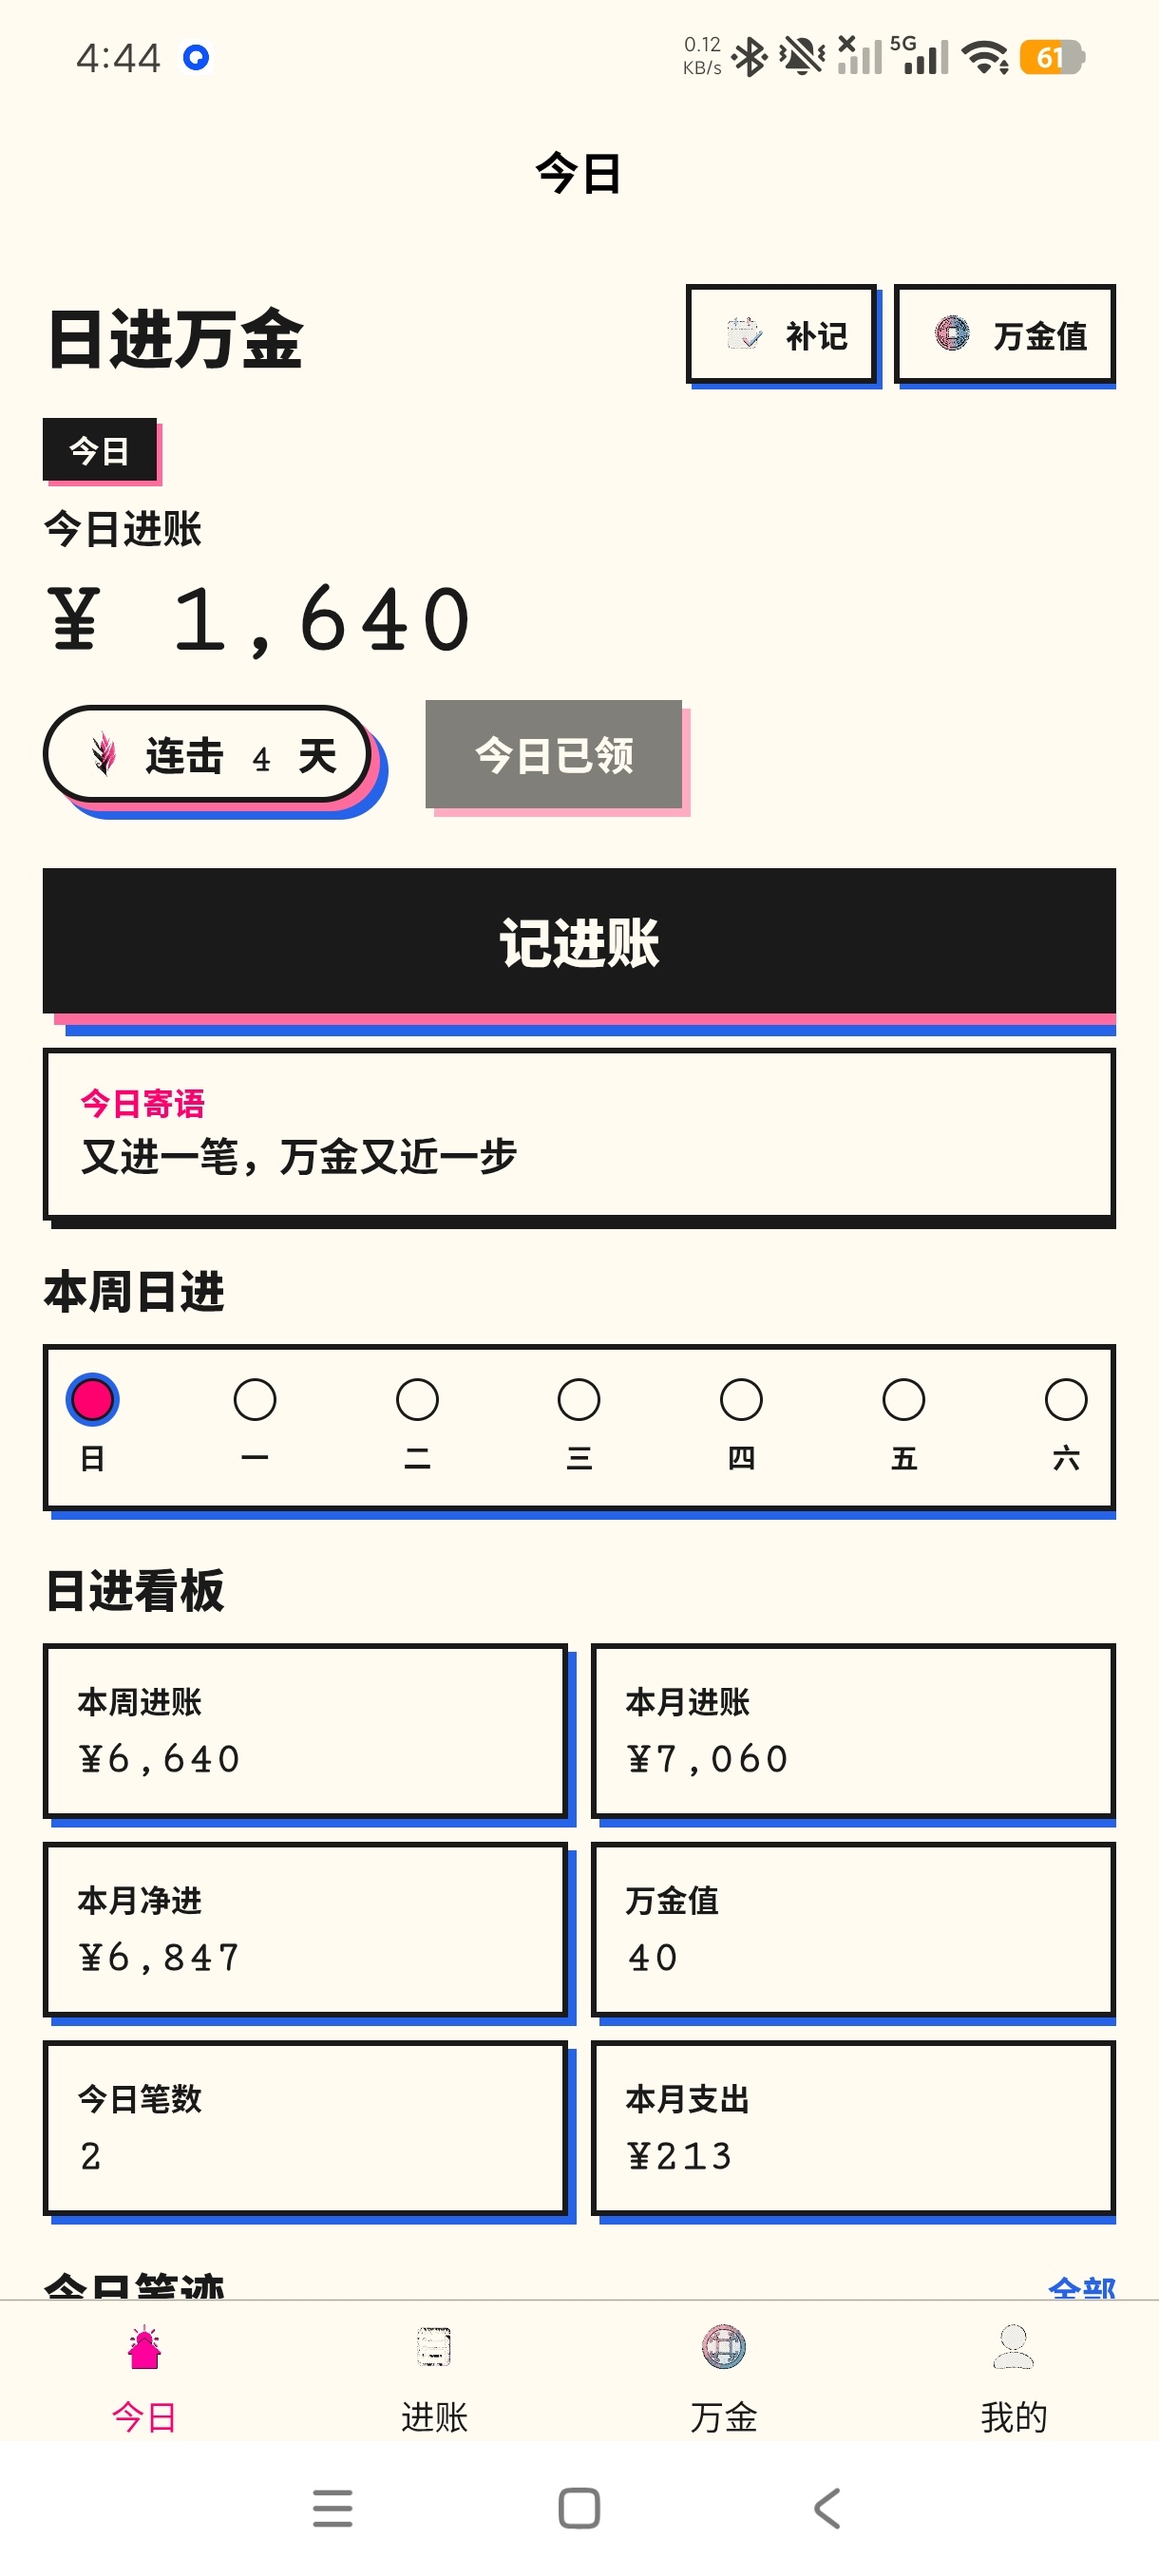Image resolution: width=1159 pixels, height=2576 pixels.
Task: Select the 今日 black tag
Action: point(99,450)
